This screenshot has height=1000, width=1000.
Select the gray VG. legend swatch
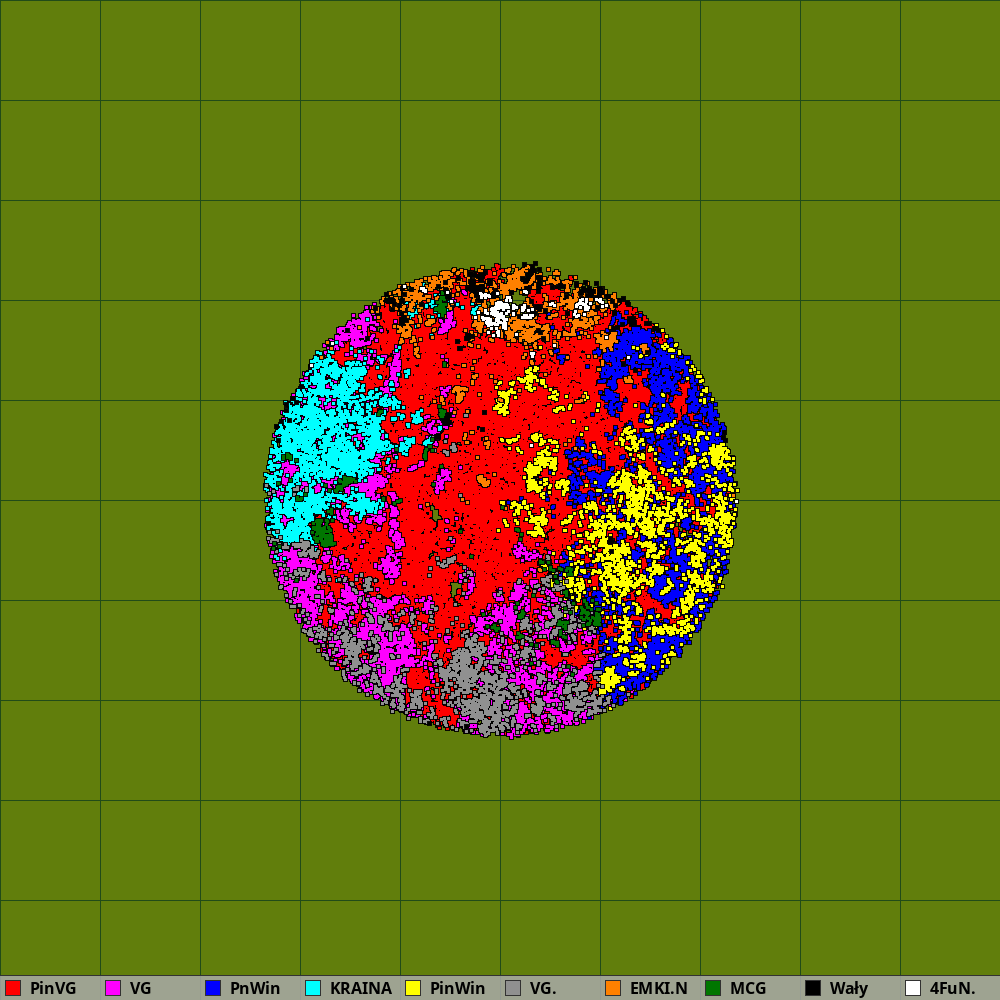[x=513, y=988]
